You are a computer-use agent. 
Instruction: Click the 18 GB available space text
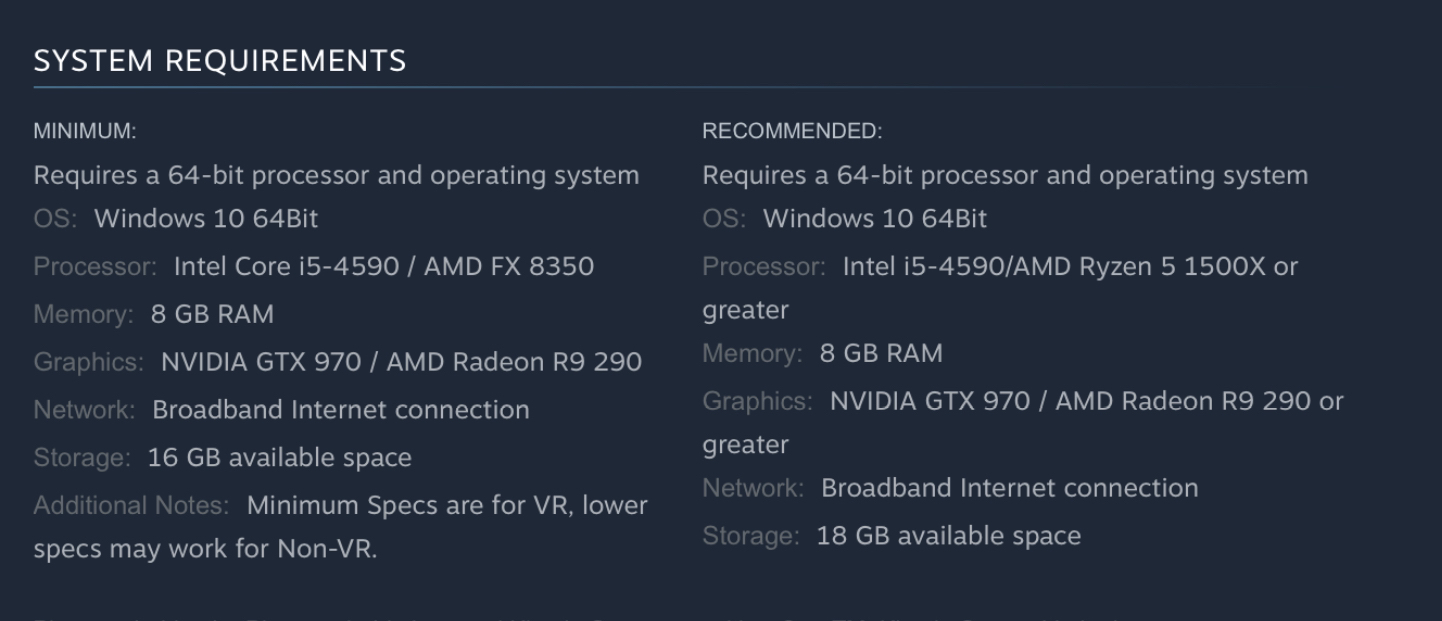pos(949,536)
